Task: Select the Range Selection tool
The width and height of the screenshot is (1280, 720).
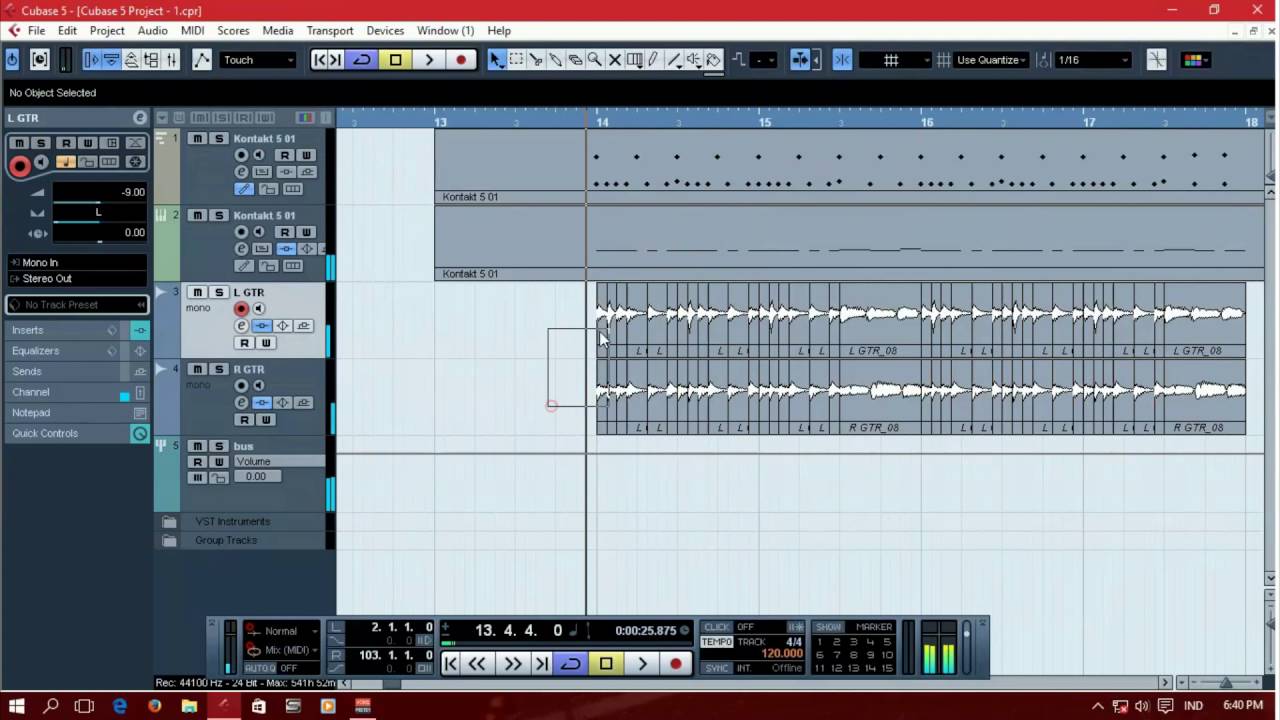Action: click(516, 60)
